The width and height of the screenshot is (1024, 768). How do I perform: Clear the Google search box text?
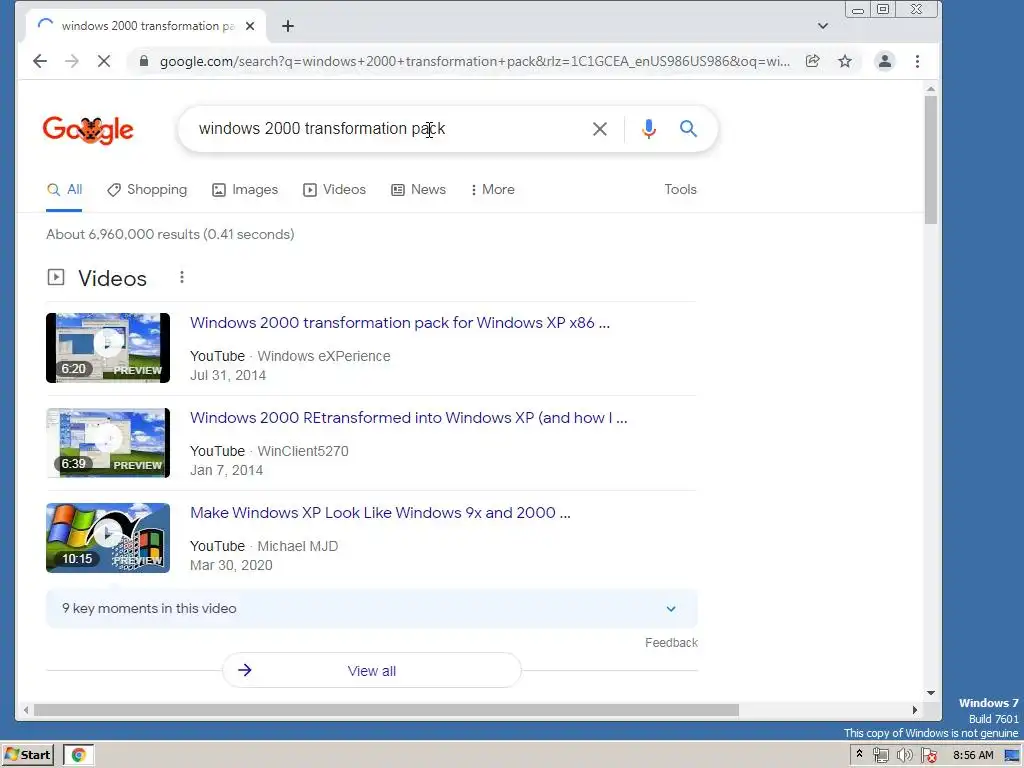(x=600, y=129)
